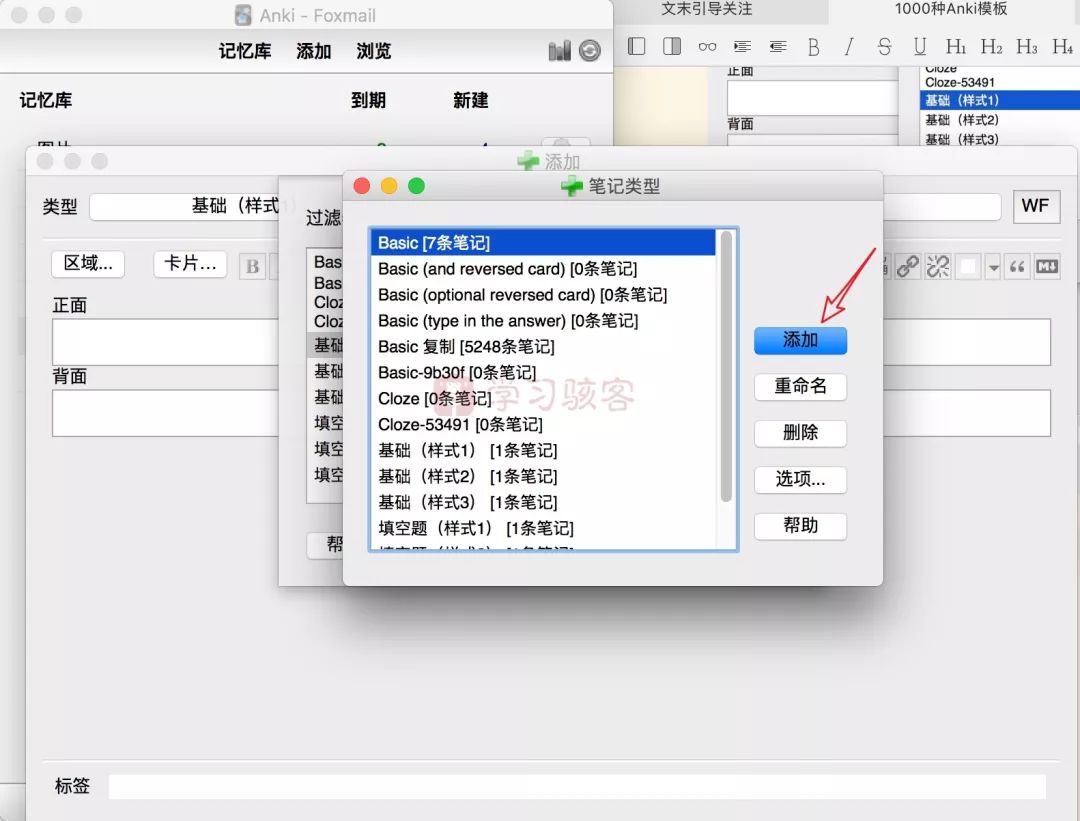The width and height of the screenshot is (1080, 821).
Task: Open Anki statistics chart icon
Action: click(x=559, y=50)
